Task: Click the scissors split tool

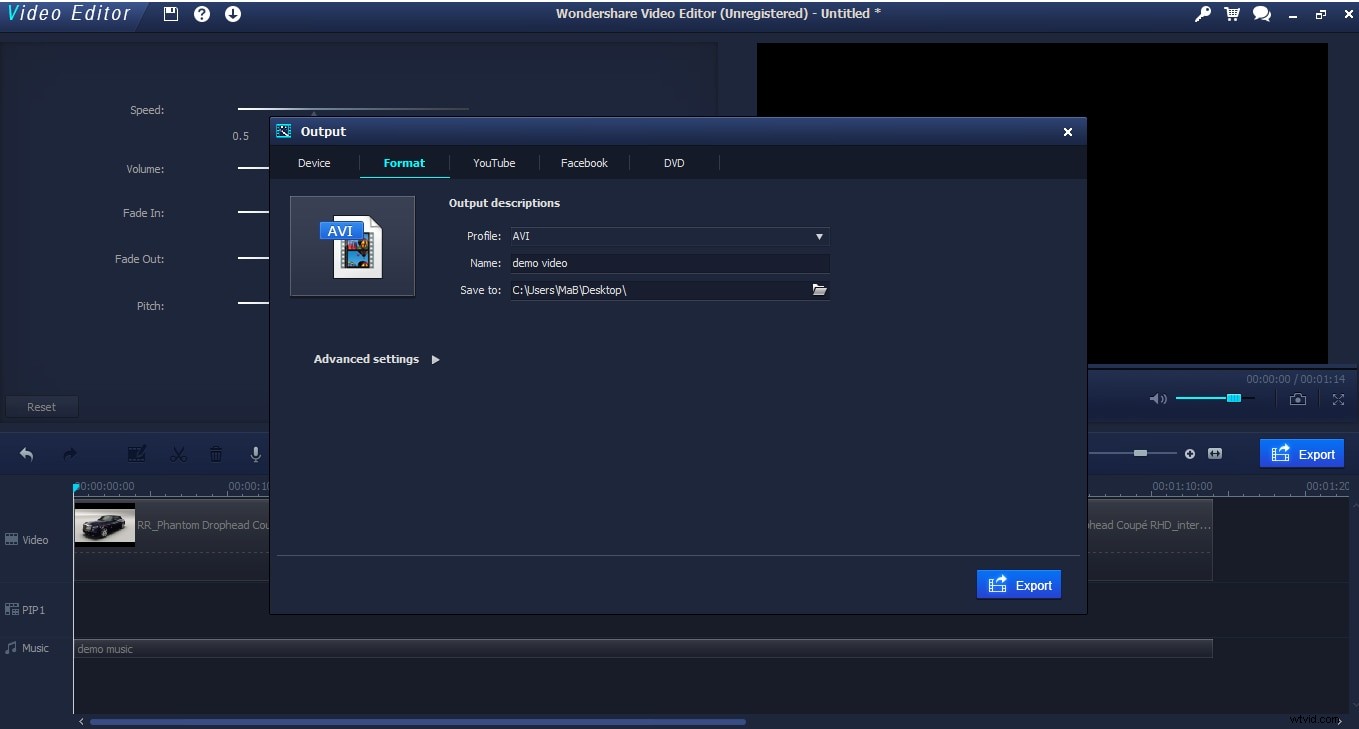Action: [179, 454]
